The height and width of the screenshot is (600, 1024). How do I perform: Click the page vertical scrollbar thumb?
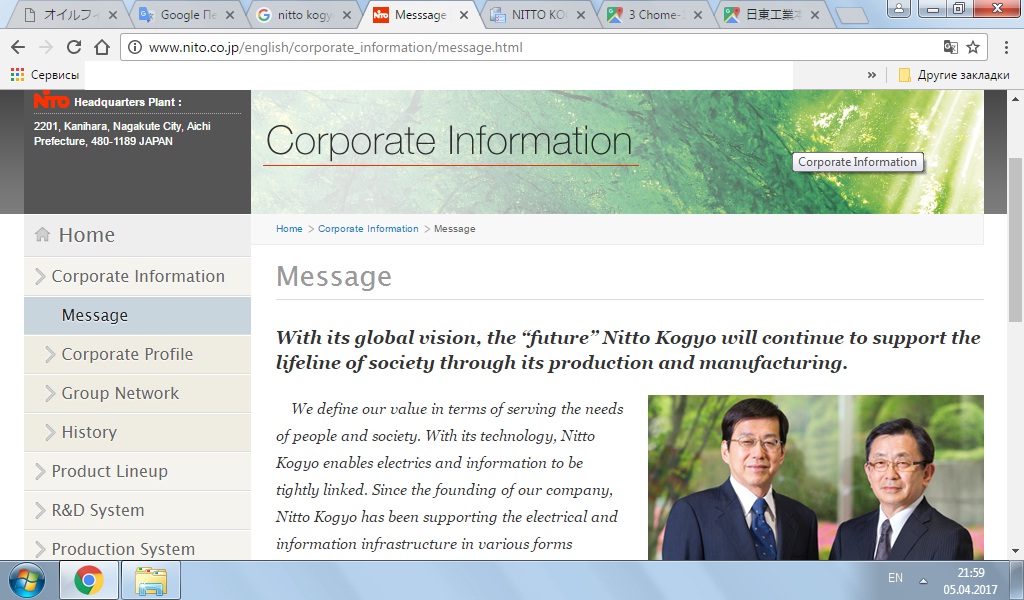tap(1016, 239)
